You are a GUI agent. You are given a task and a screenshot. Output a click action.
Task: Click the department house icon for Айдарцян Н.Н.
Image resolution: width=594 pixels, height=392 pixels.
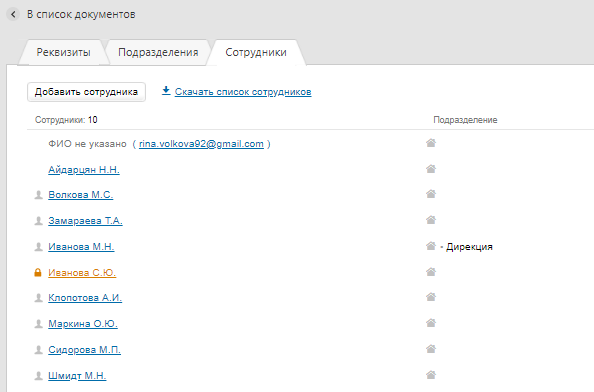pyautogui.click(x=431, y=169)
